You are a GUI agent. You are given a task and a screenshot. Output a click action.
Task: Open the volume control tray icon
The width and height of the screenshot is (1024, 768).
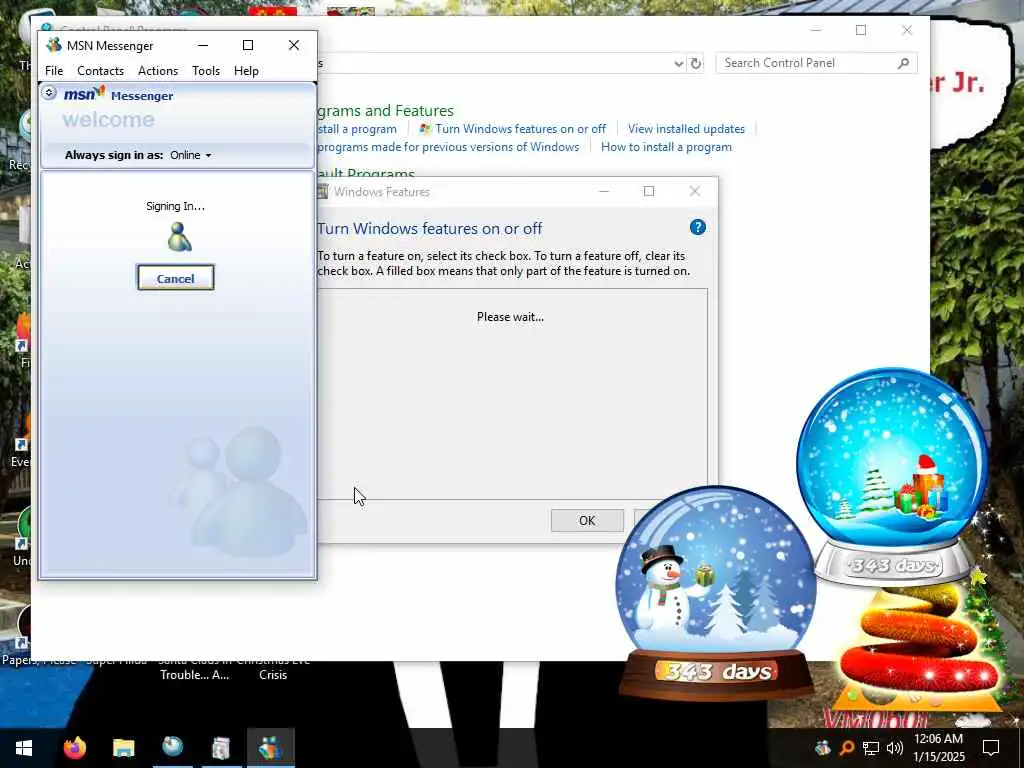[895, 748]
